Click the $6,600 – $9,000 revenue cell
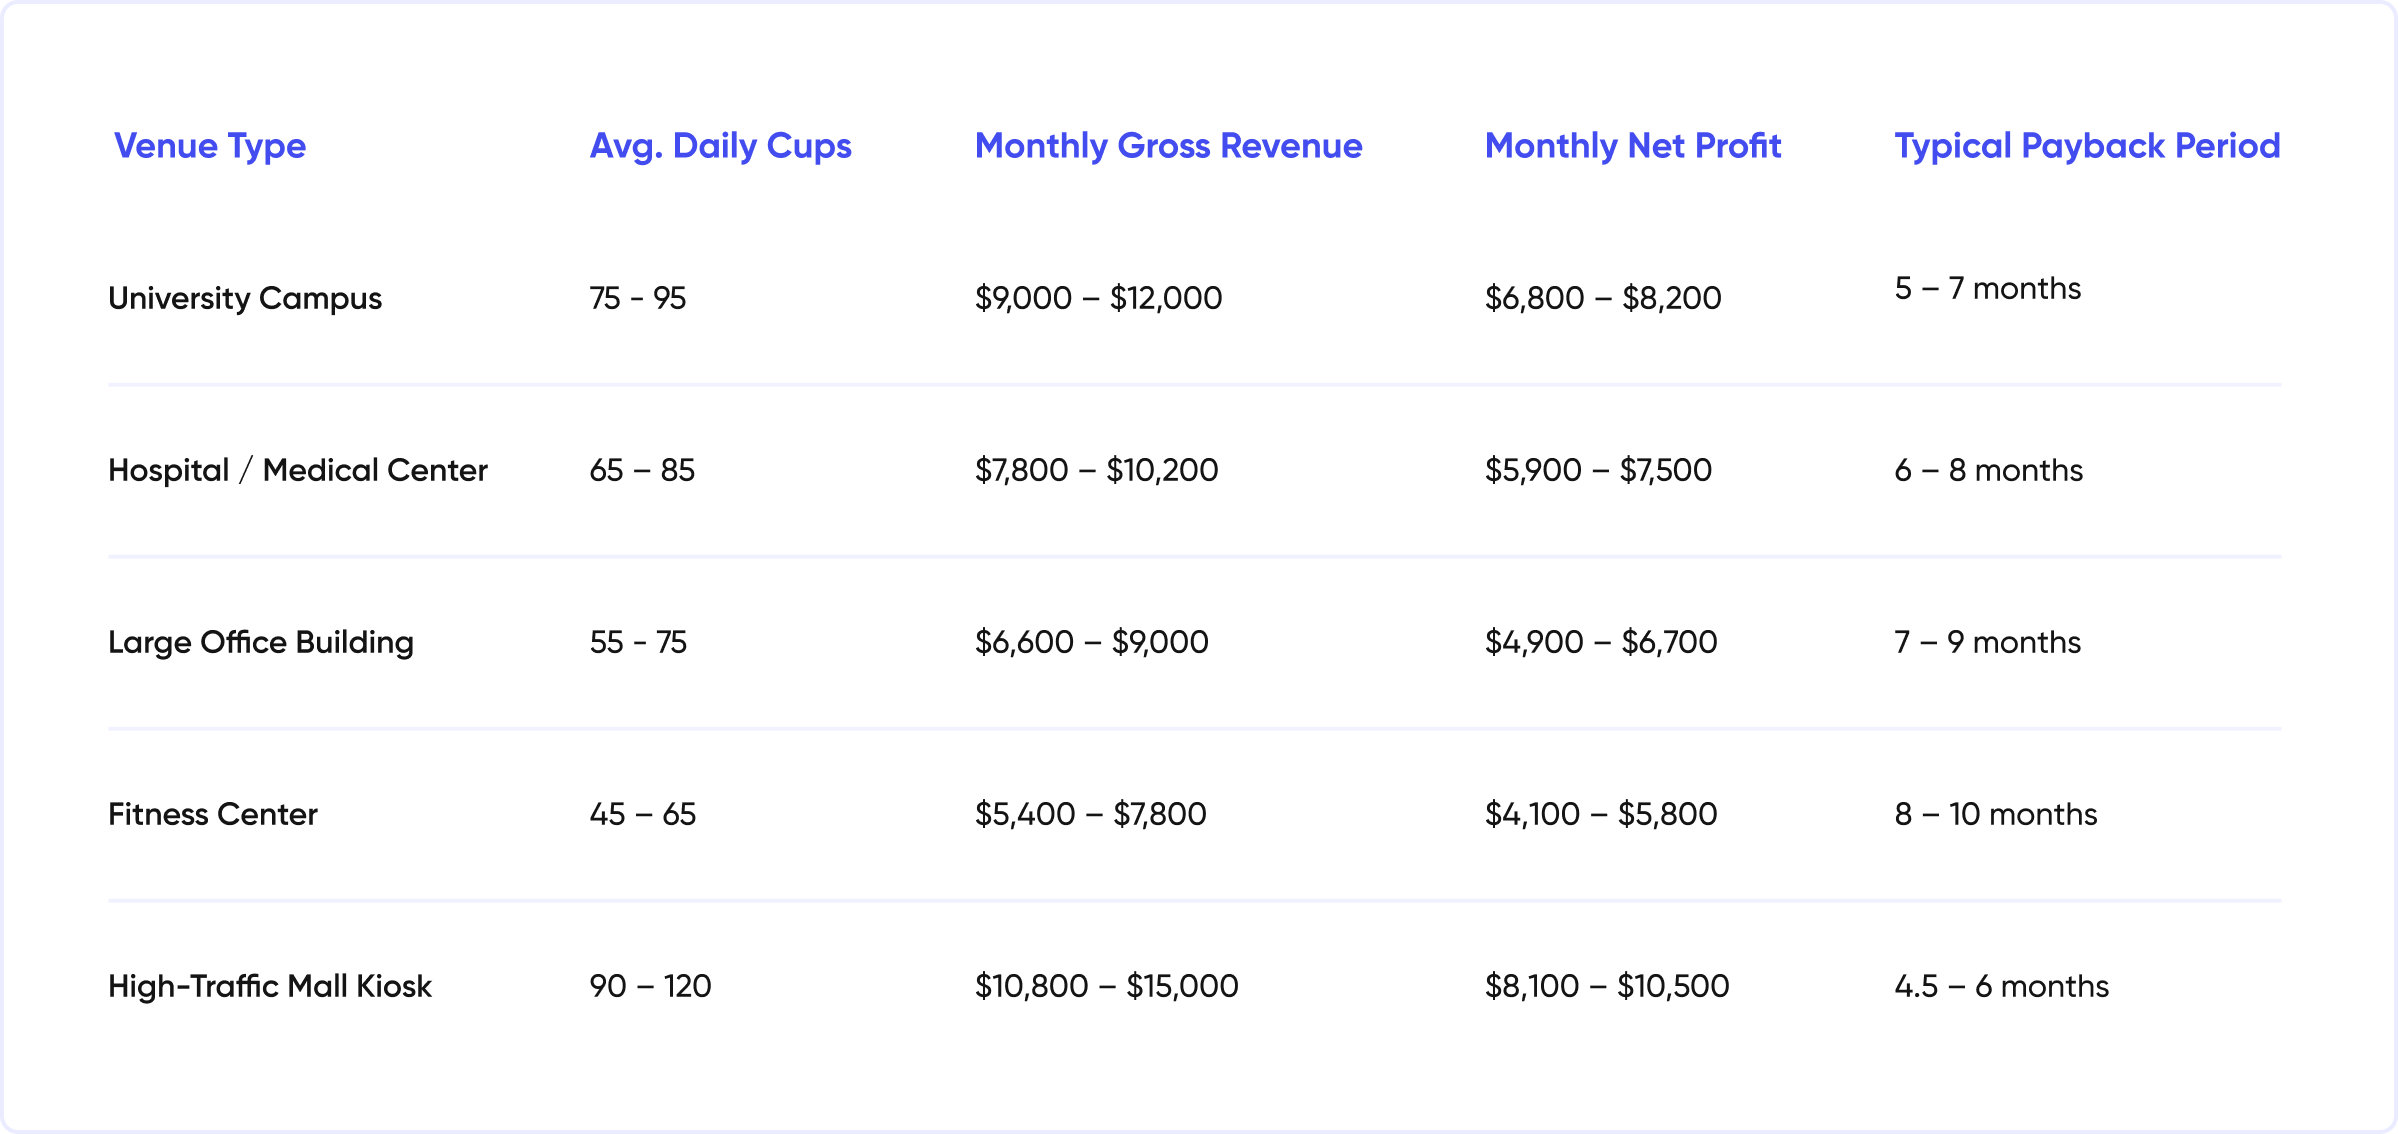The height and width of the screenshot is (1134, 2398). [1092, 642]
